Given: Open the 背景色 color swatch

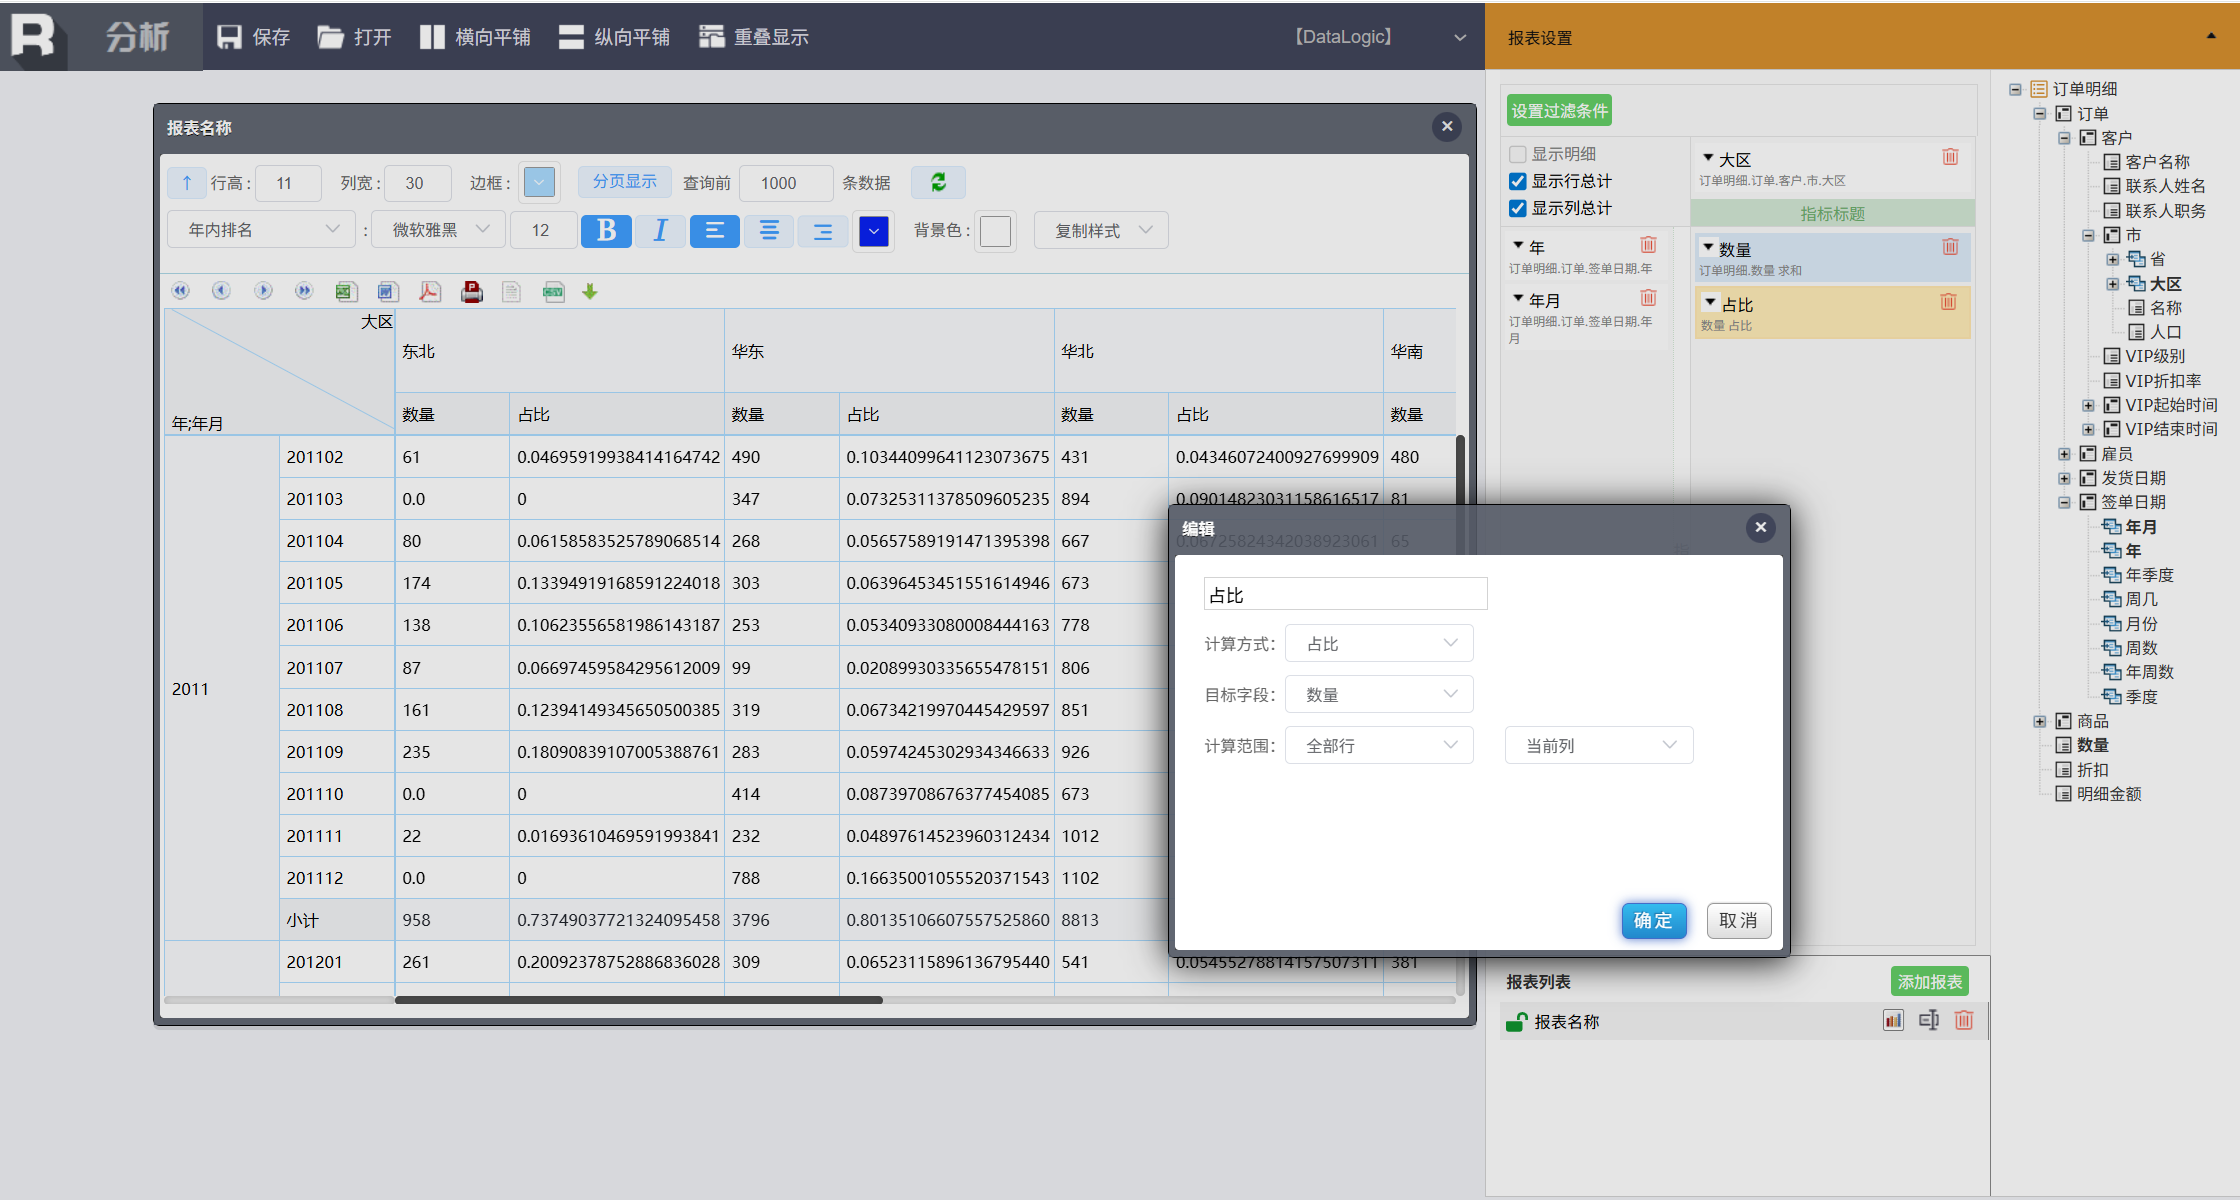Looking at the screenshot, I should (x=995, y=231).
